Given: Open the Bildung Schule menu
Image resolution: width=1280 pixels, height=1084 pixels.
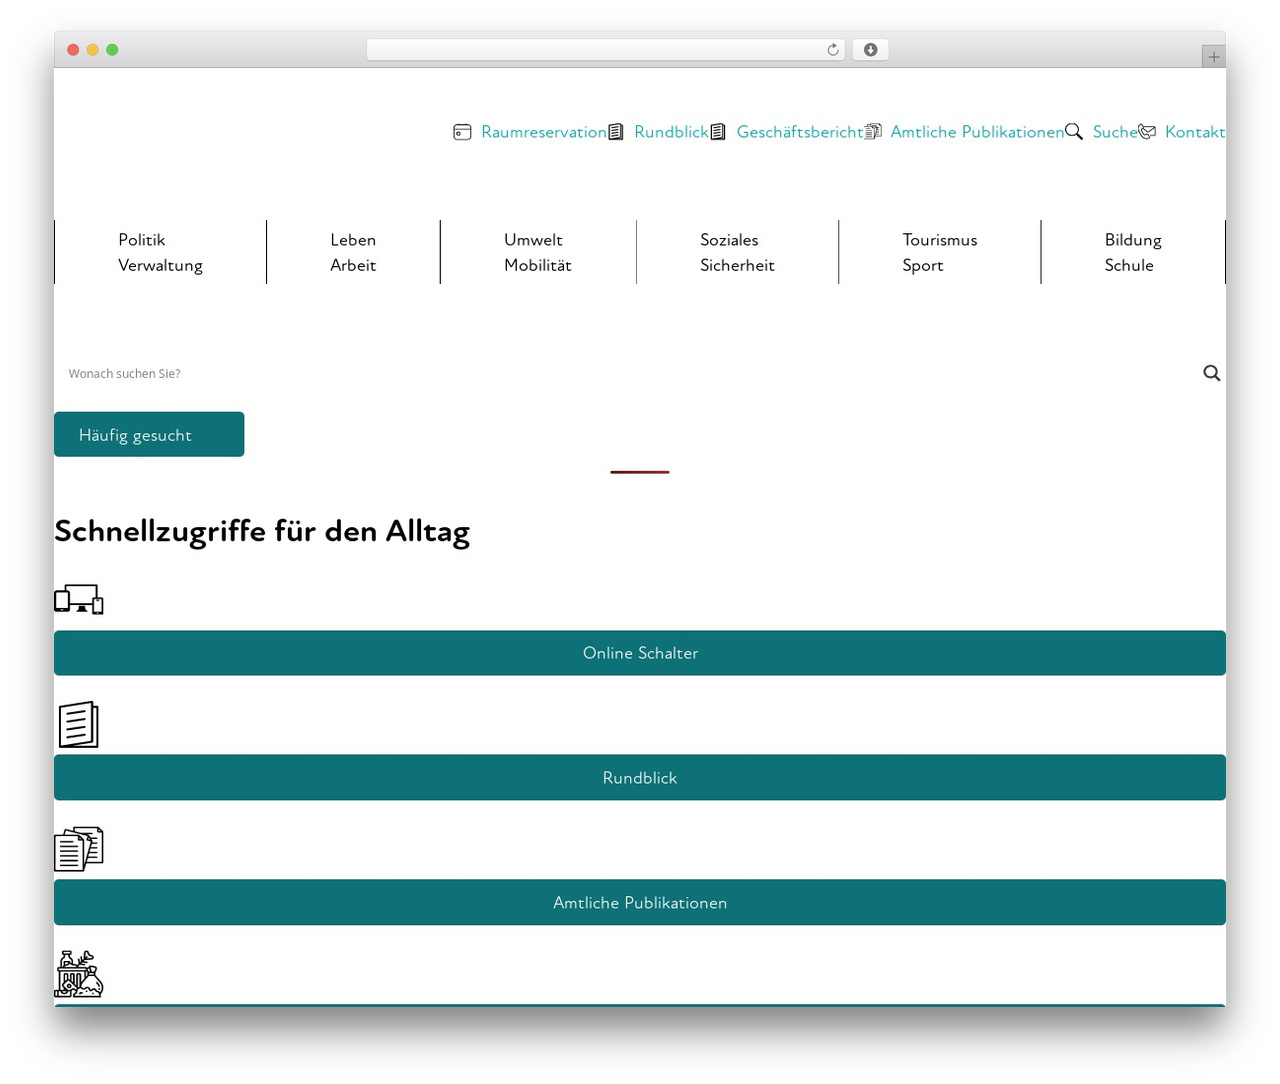Looking at the screenshot, I should pos(1133,252).
